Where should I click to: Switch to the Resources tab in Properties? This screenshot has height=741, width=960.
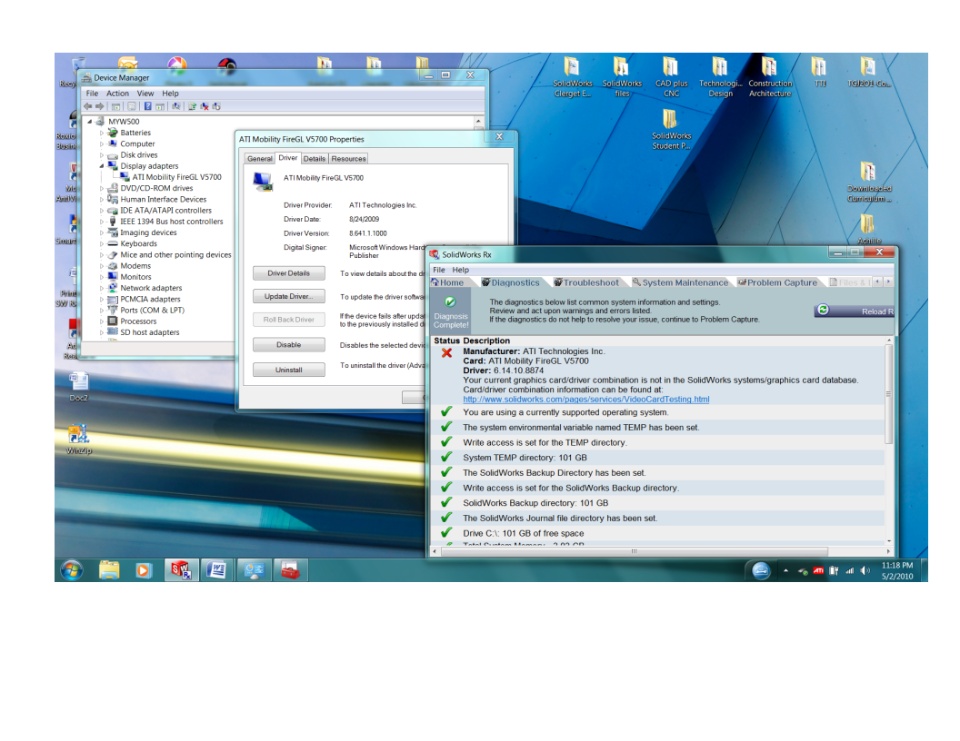pyautogui.click(x=348, y=159)
